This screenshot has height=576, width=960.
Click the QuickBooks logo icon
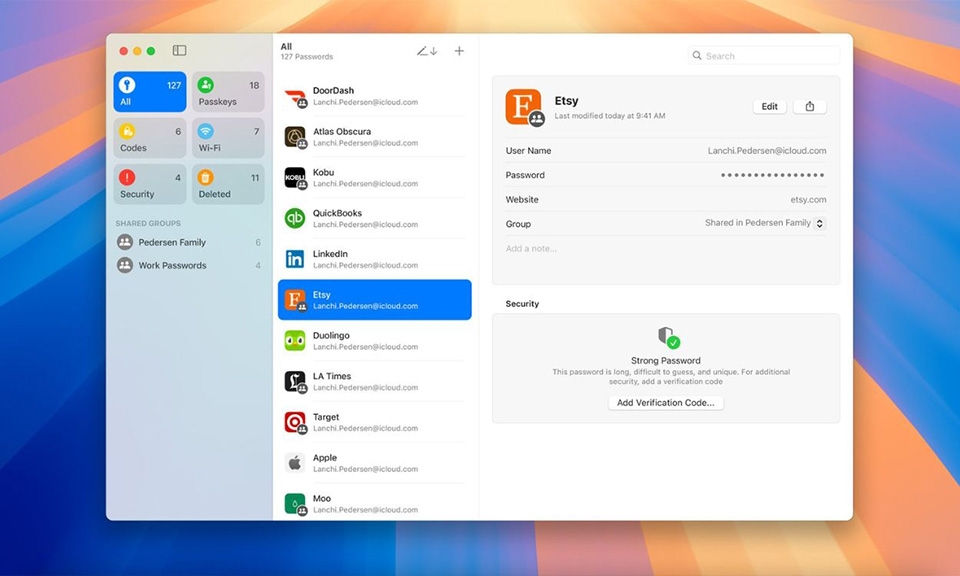tap(295, 219)
